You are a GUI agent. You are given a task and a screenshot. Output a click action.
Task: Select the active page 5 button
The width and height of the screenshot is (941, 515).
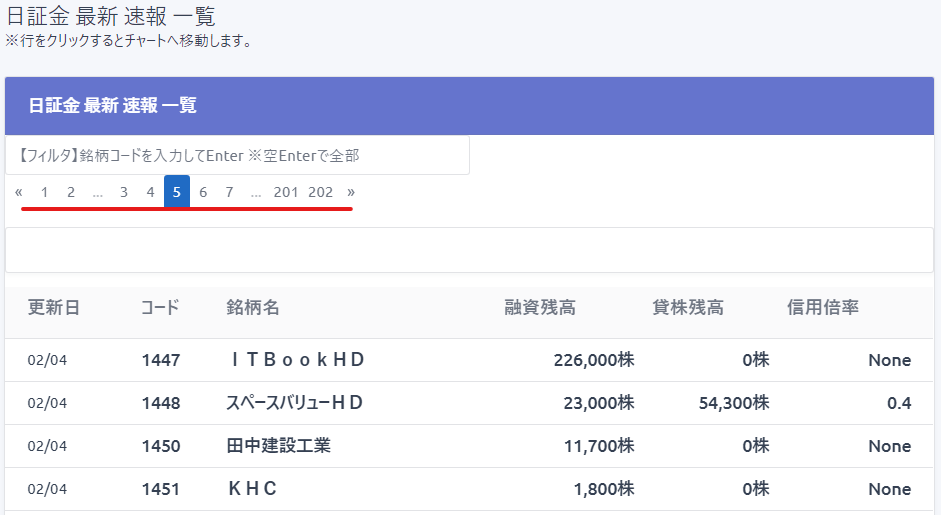(x=177, y=192)
